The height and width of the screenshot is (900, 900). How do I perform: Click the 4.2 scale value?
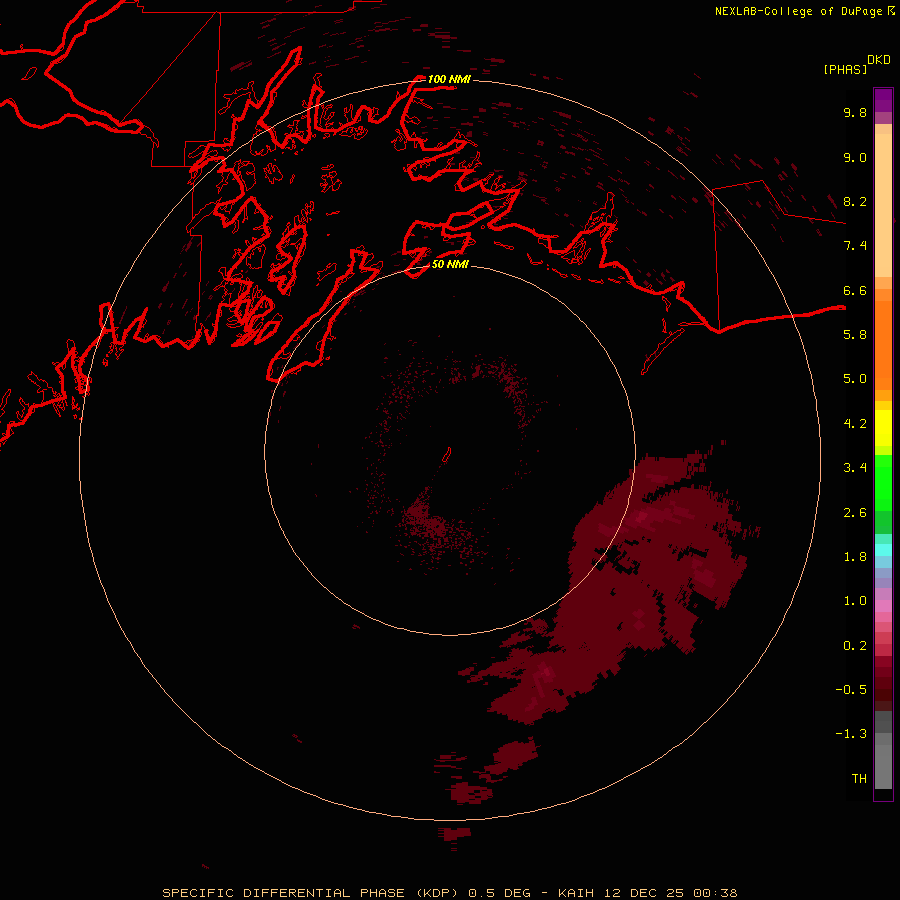click(855, 424)
